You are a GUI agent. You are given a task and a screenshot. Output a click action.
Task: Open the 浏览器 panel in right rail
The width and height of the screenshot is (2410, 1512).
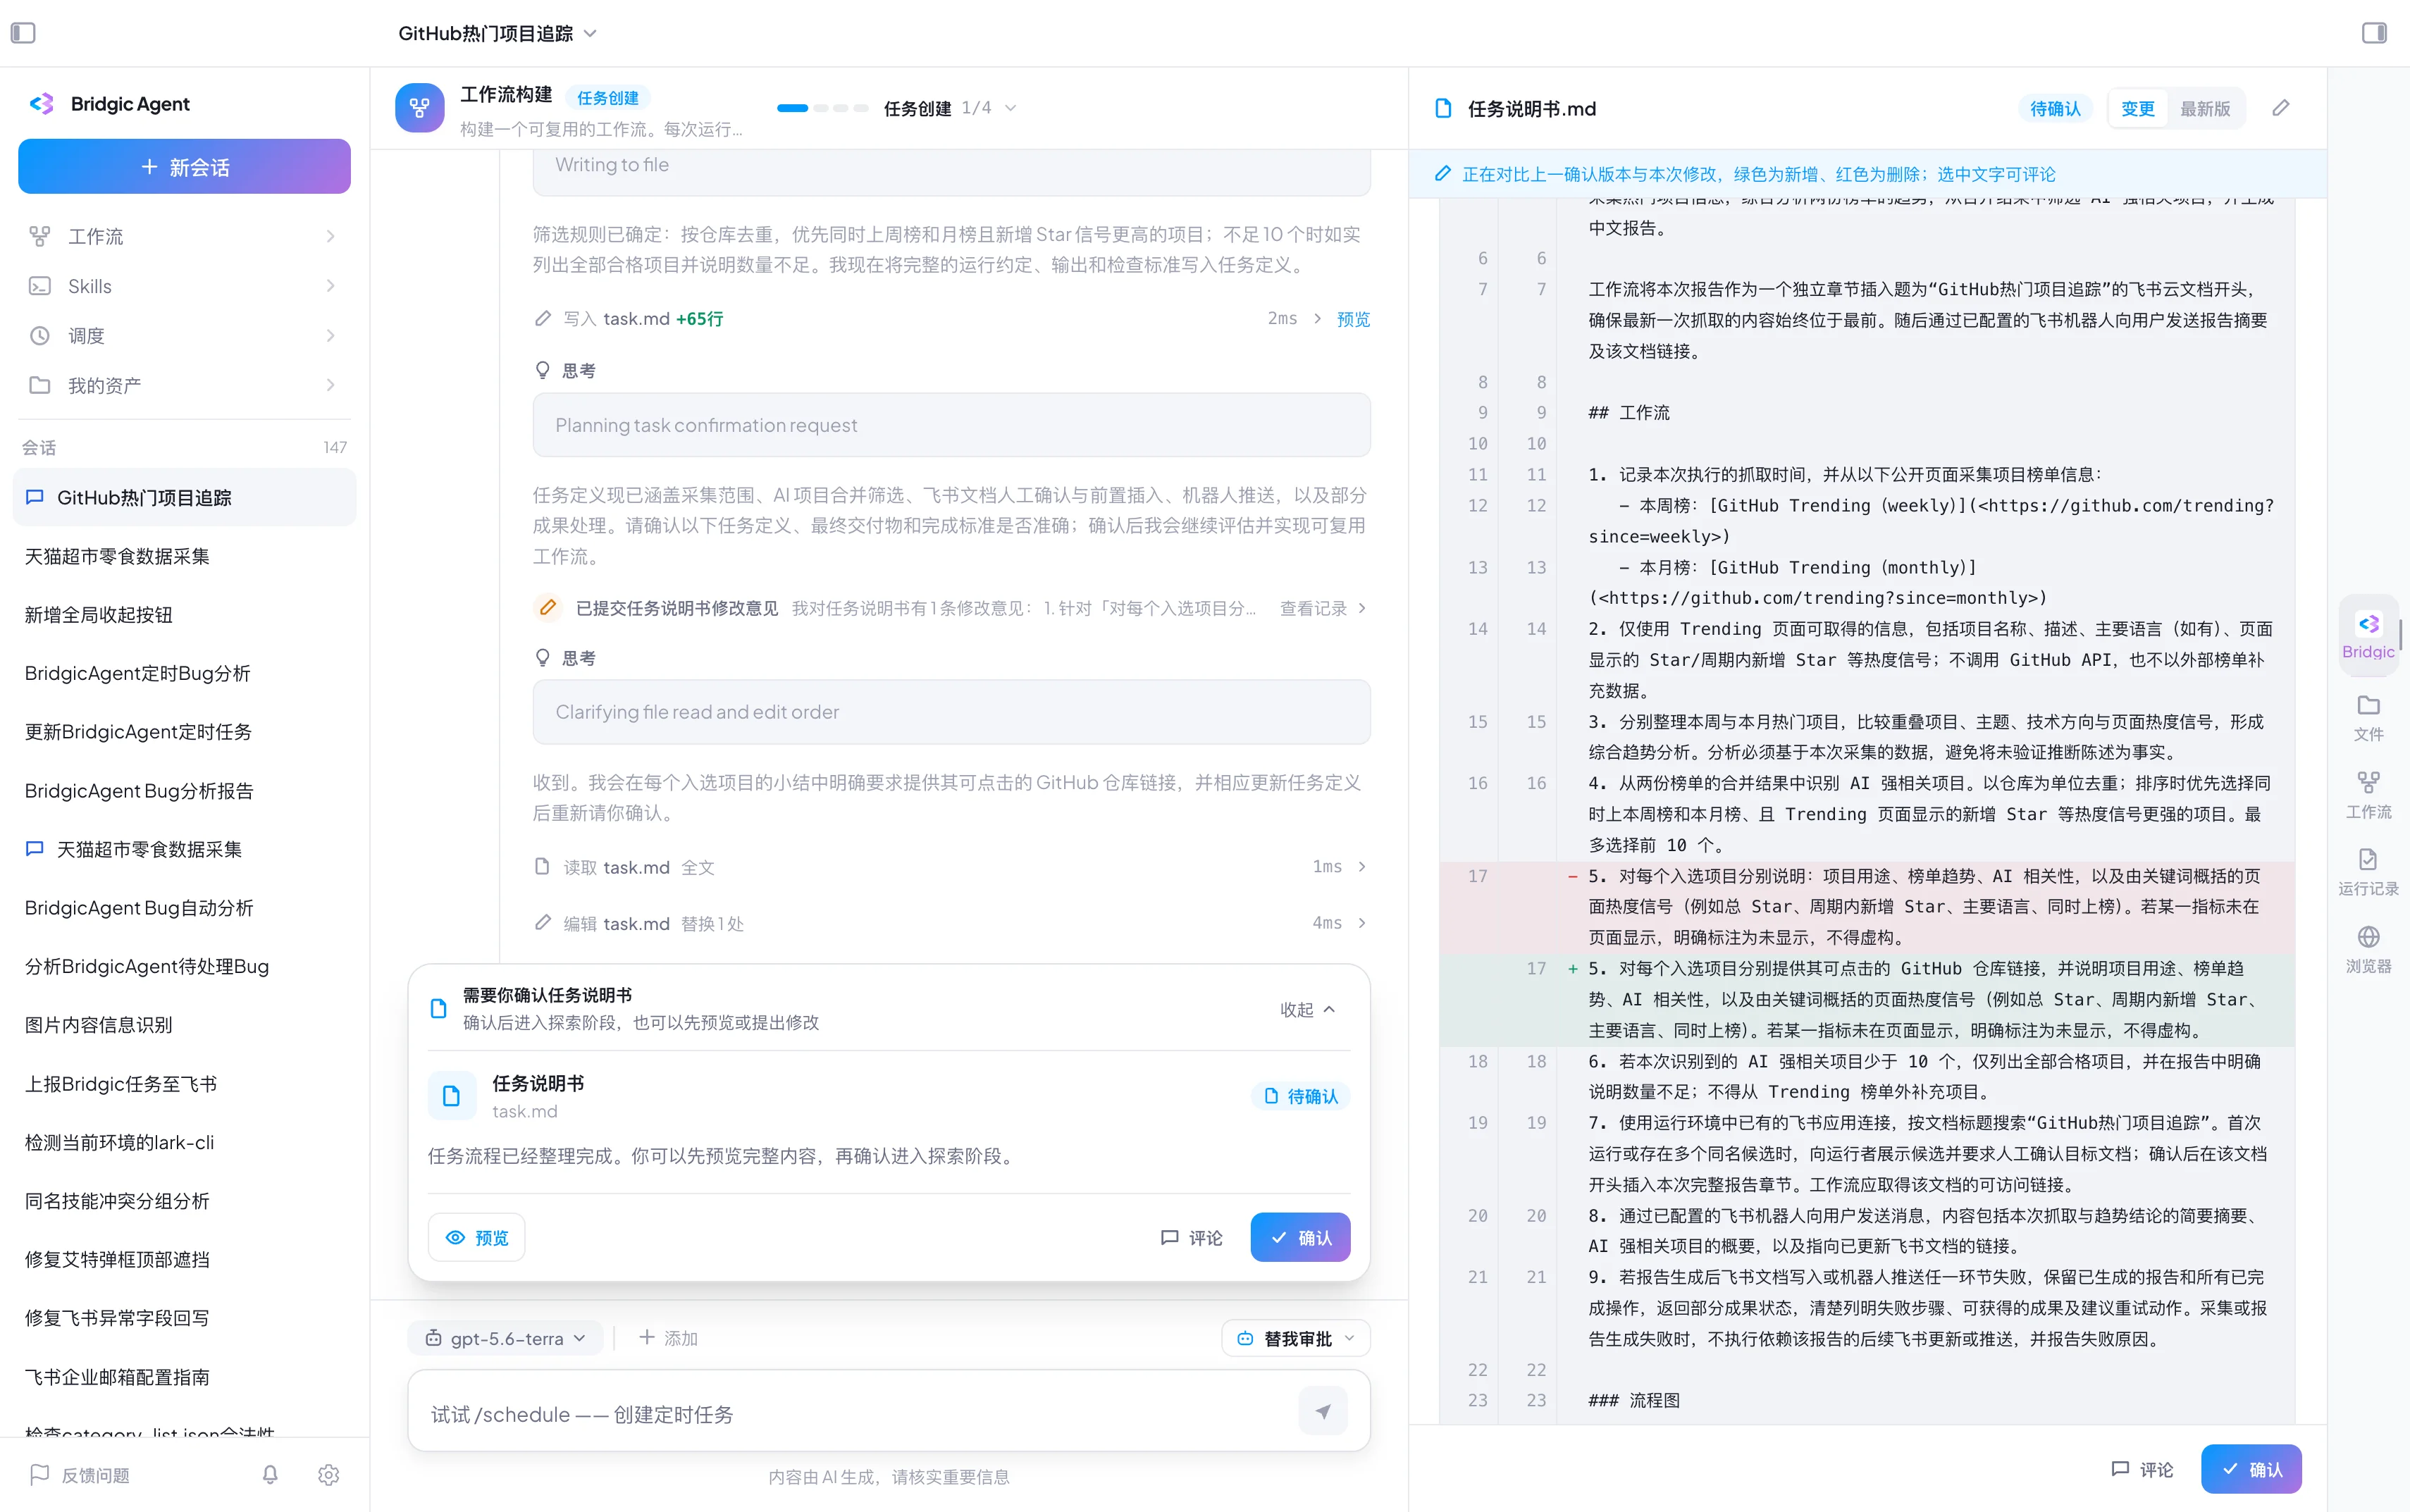pyautogui.click(x=2368, y=949)
